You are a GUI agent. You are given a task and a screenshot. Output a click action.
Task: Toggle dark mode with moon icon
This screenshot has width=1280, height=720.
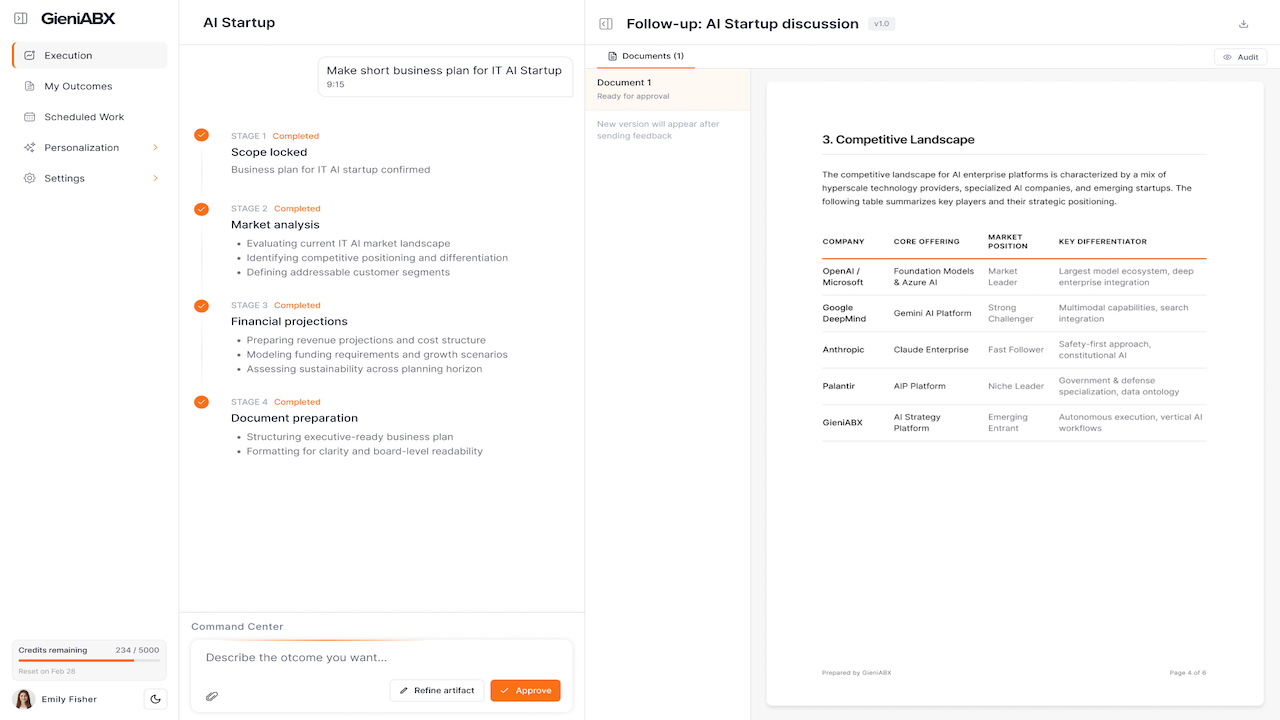[155, 699]
